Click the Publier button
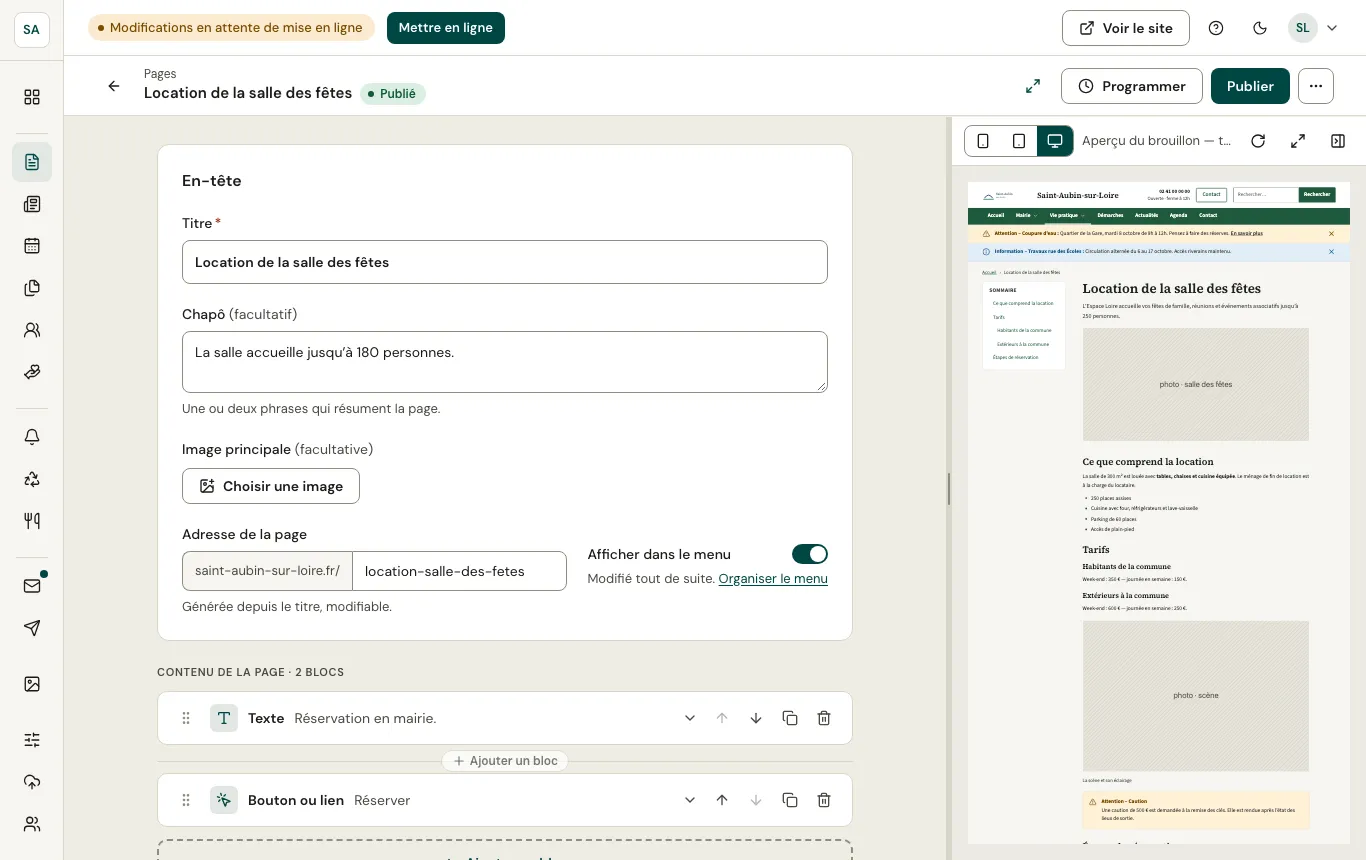1366x860 pixels. coord(1250,86)
